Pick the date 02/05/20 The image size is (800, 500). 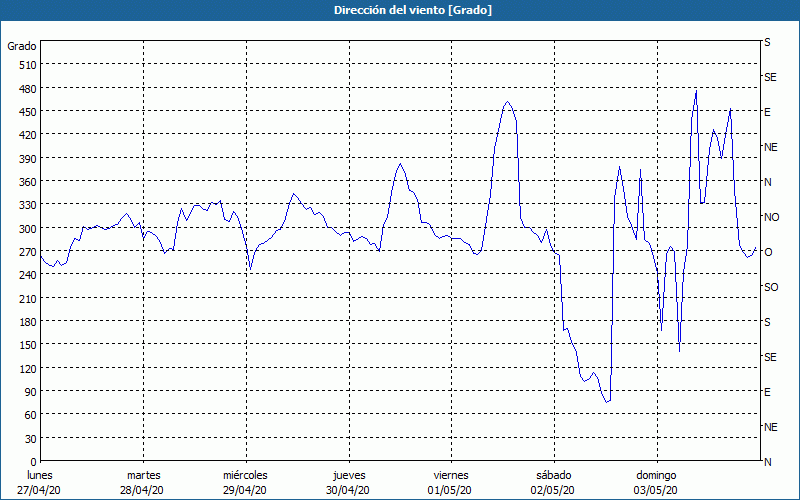pyautogui.click(x=553, y=490)
